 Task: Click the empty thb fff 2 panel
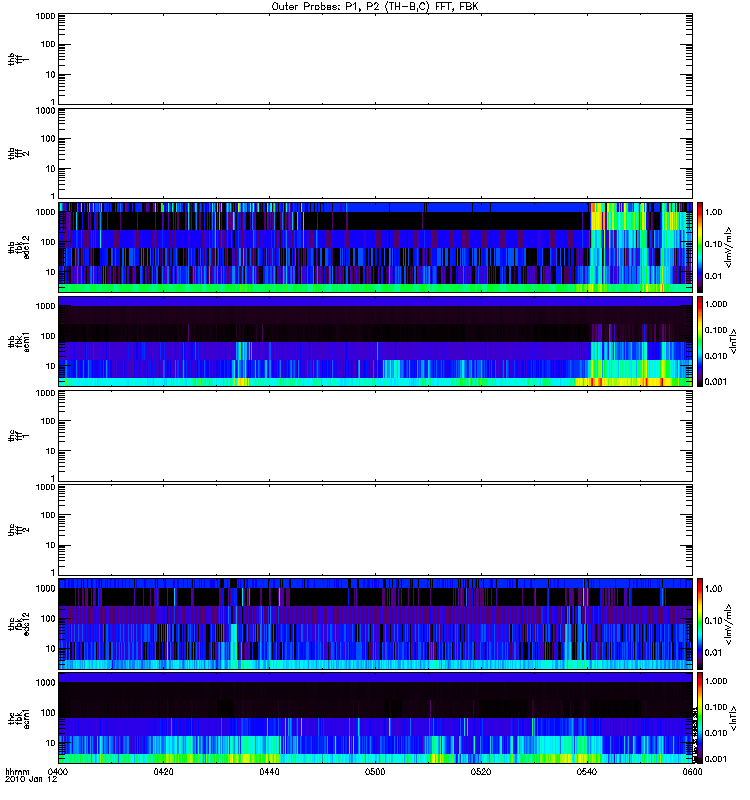376,153
